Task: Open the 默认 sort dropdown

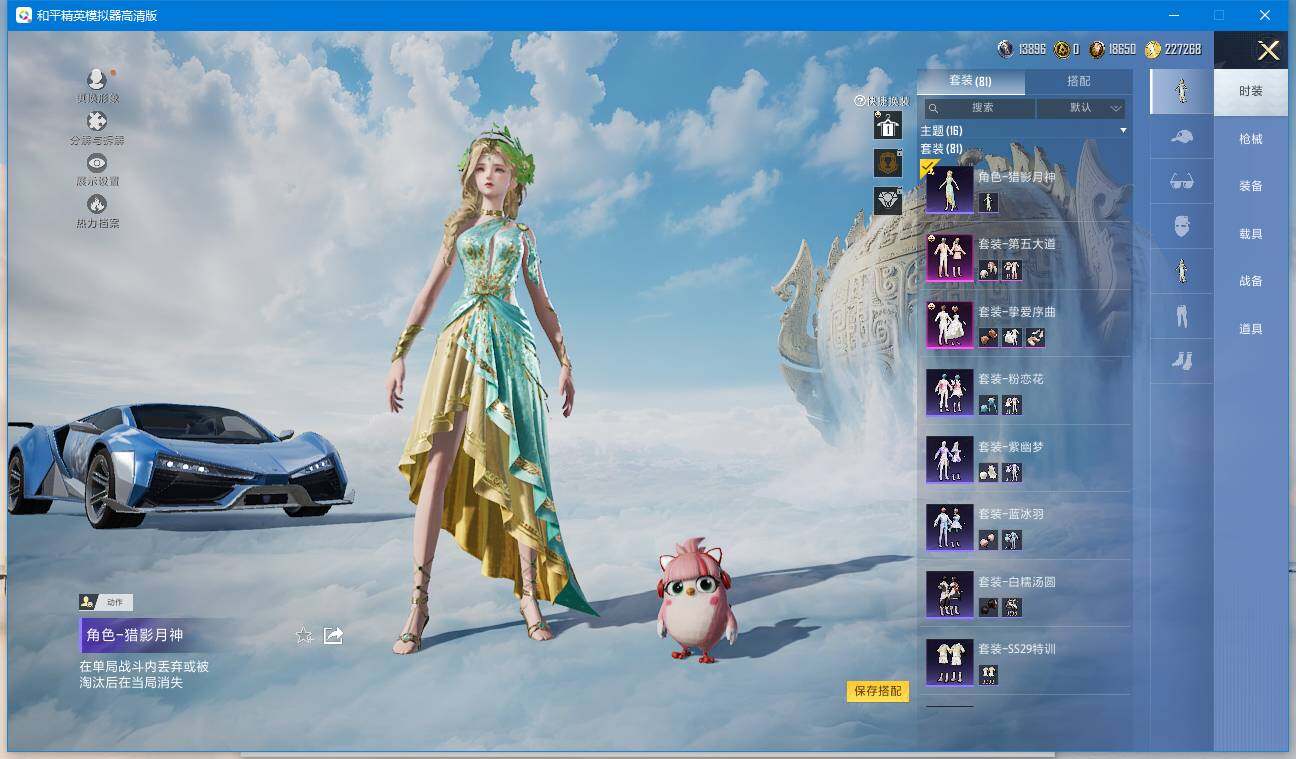Action: click(1082, 108)
